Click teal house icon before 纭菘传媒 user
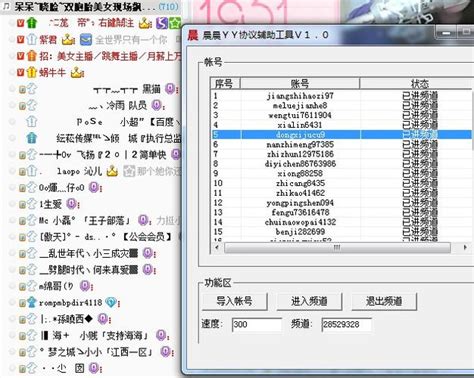Viewport: 474px width, 378px height. coord(32,138)
